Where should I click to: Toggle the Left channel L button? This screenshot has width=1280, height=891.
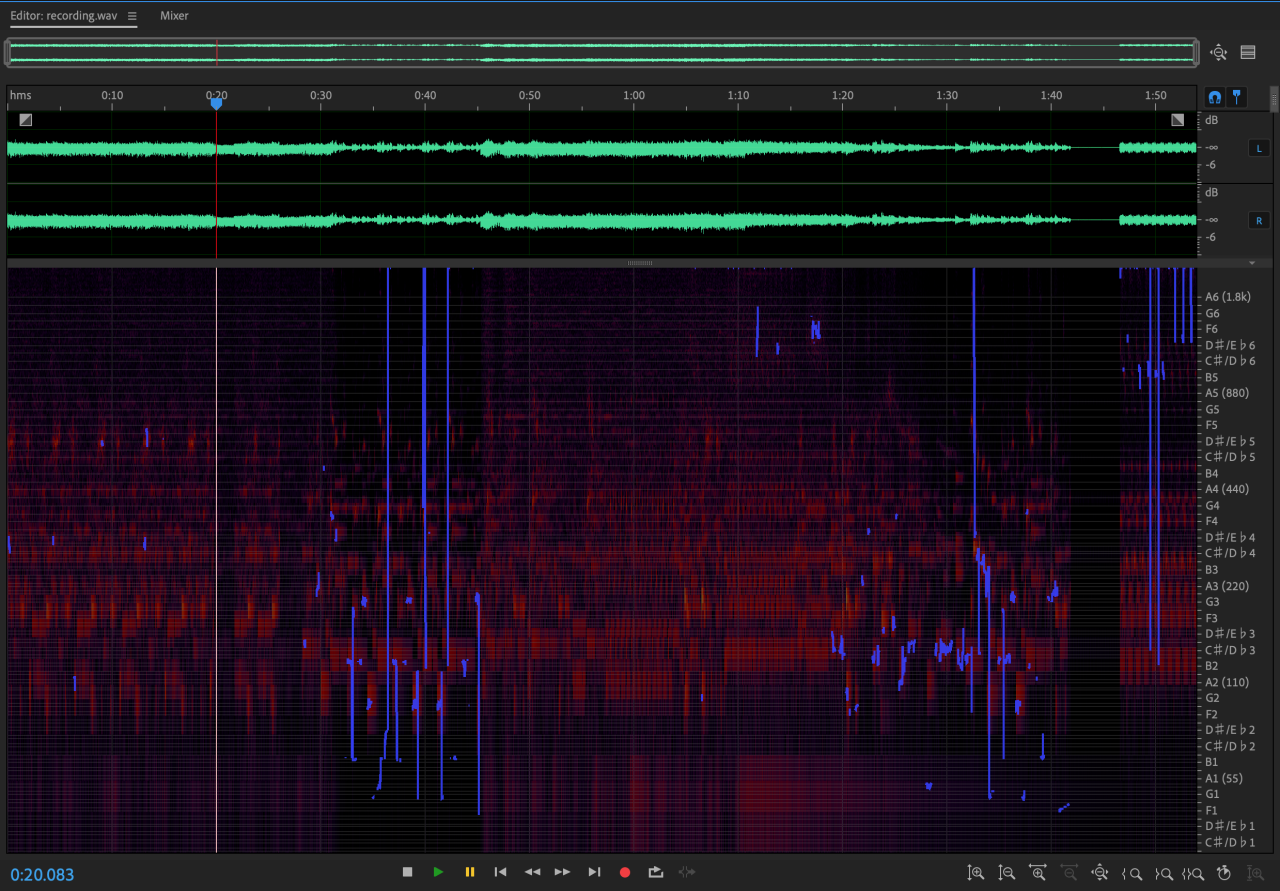(x=1259, y=148)
